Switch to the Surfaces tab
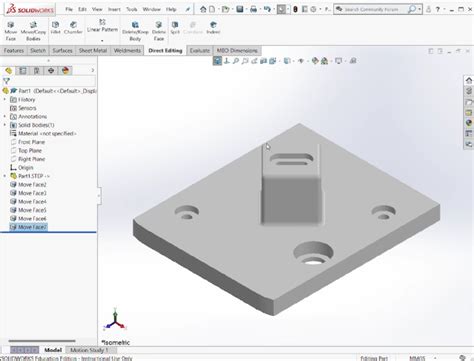Viewport: 474px width, 361px height. [x=62, y=50]
